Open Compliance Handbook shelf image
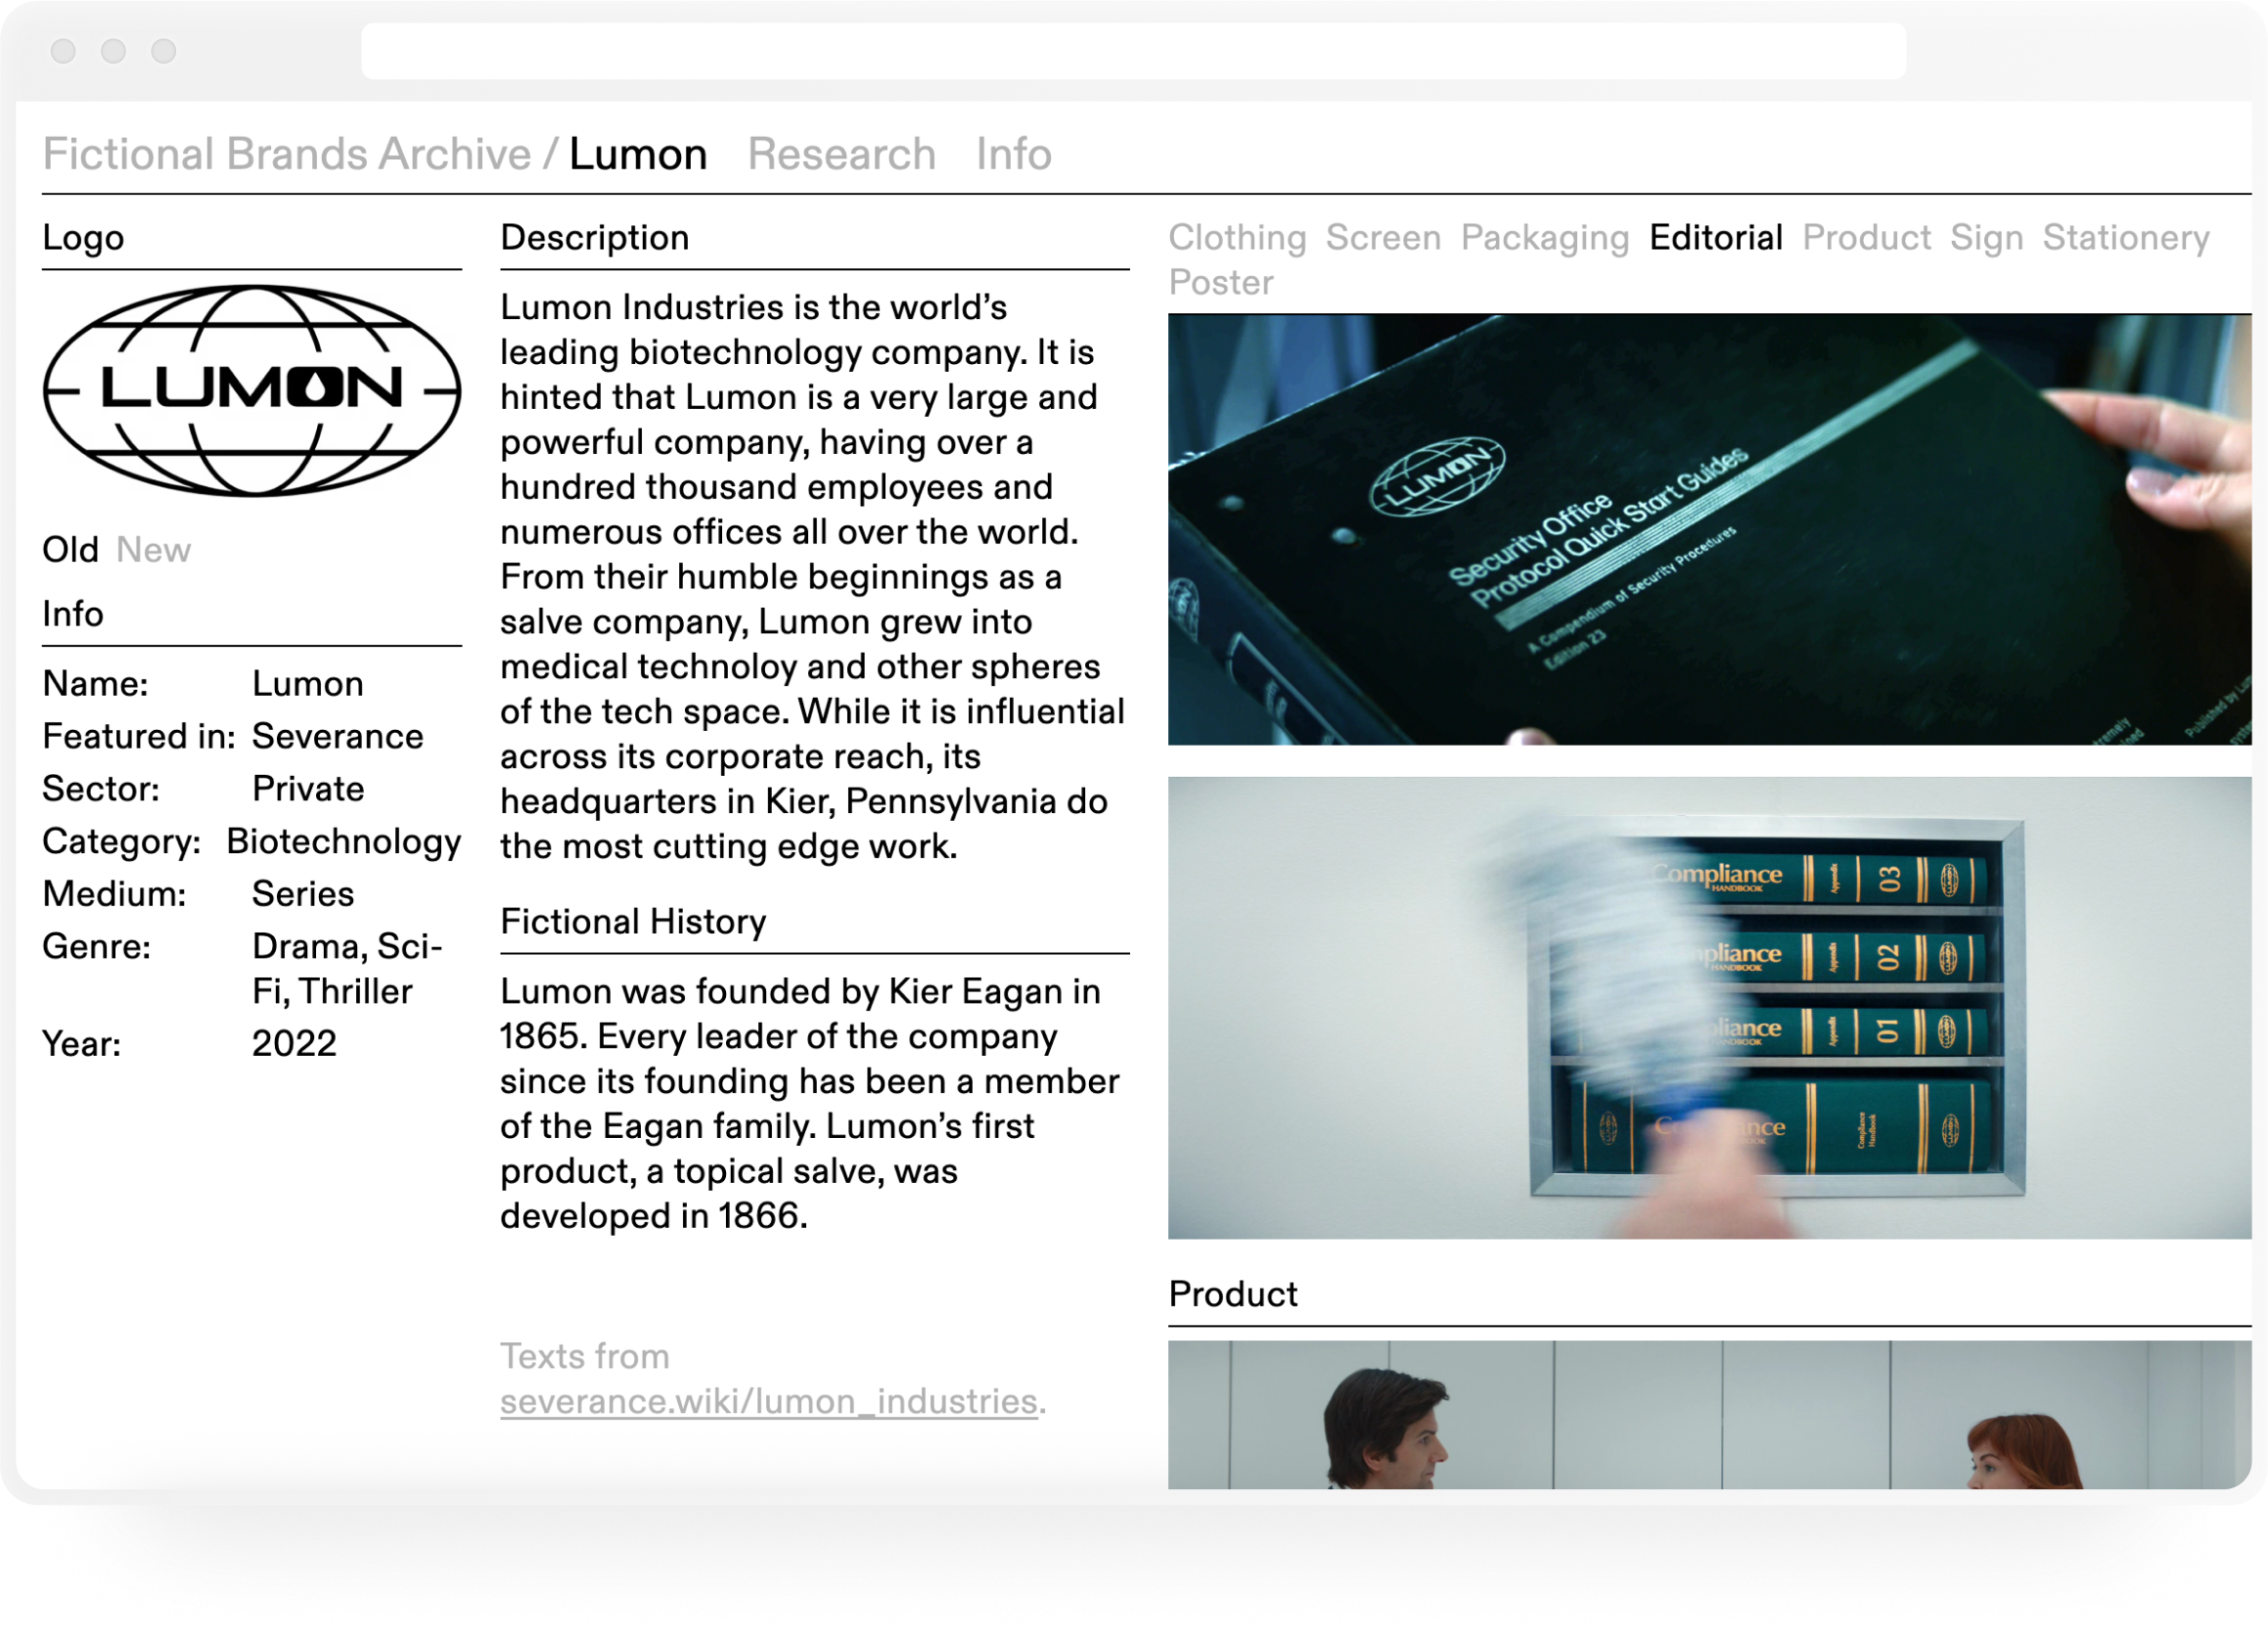This screenshot has width=2268, height=1637. [x=1708, y=1007]
